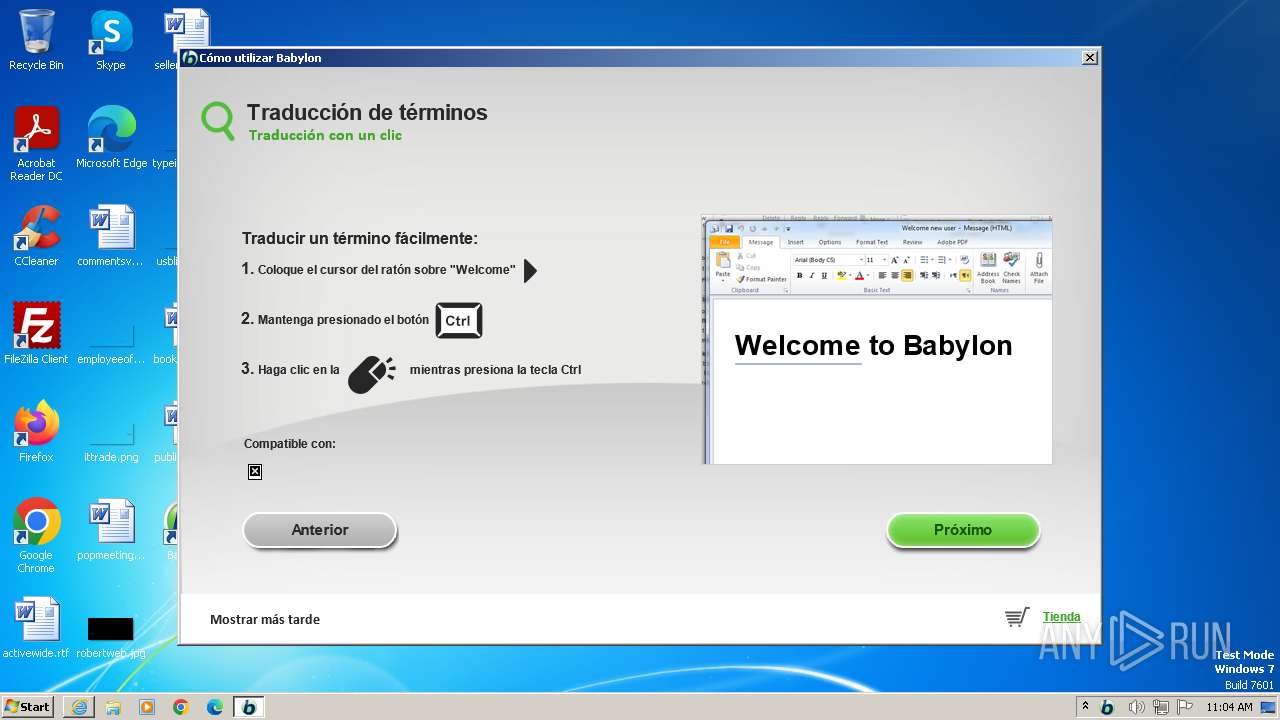Open the Recycle Bin desktop icon
The height and width of the screenshot is (720, 1280).
tap(36, 40)
